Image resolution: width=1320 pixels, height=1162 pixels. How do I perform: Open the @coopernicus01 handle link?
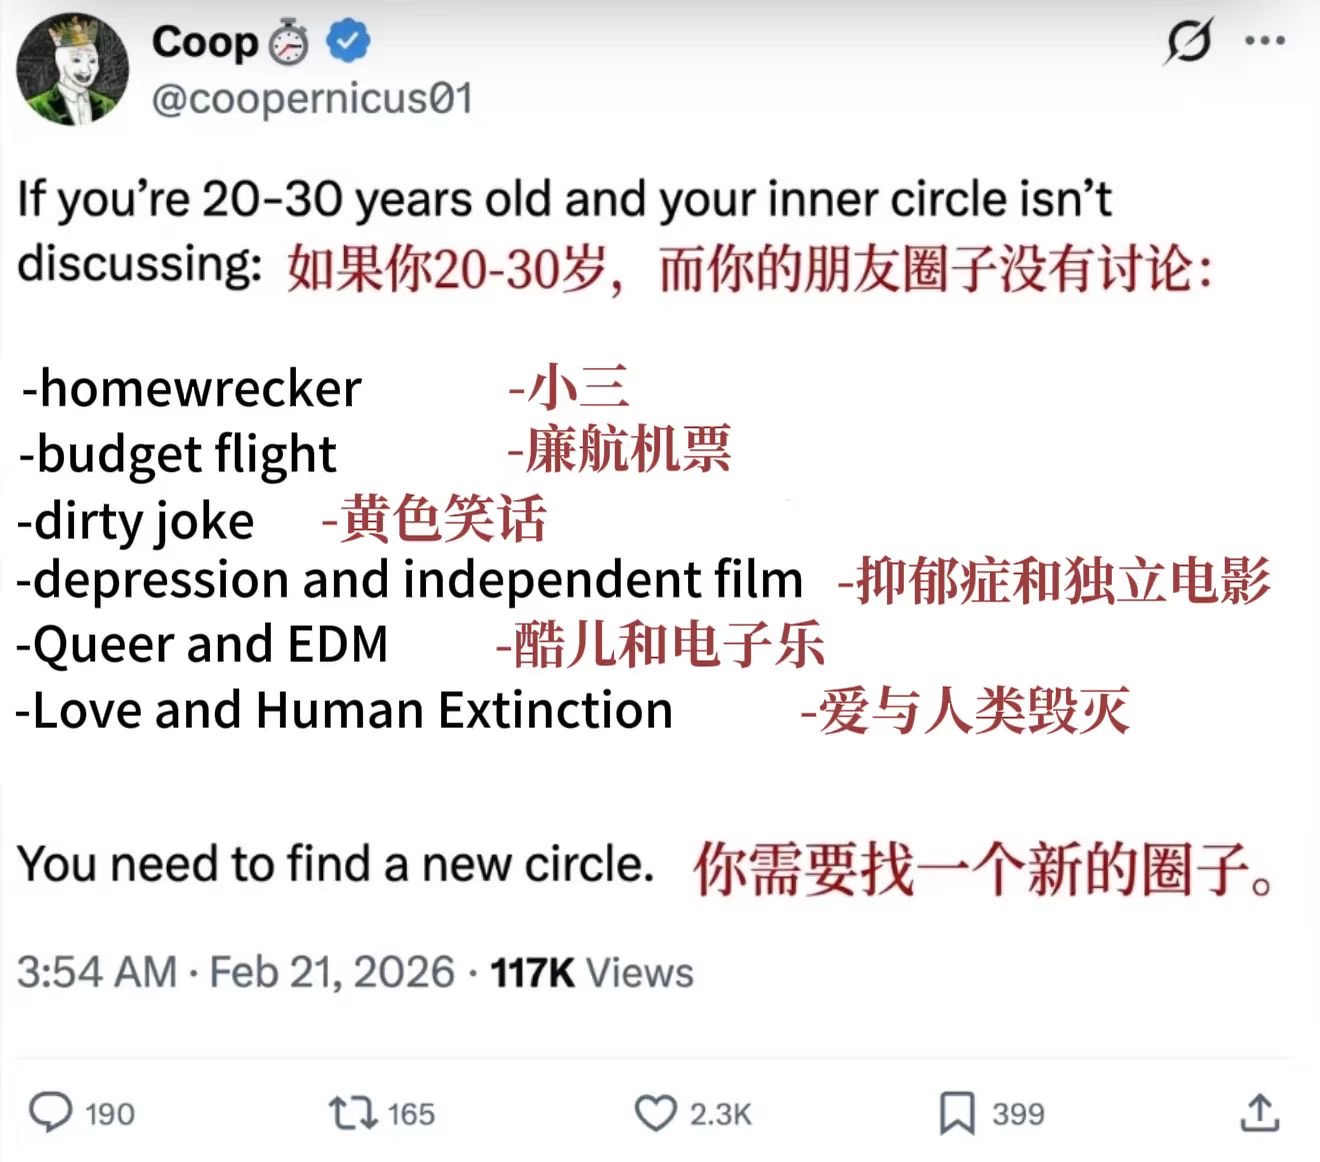pyautogui.click(x=312, y=99)
